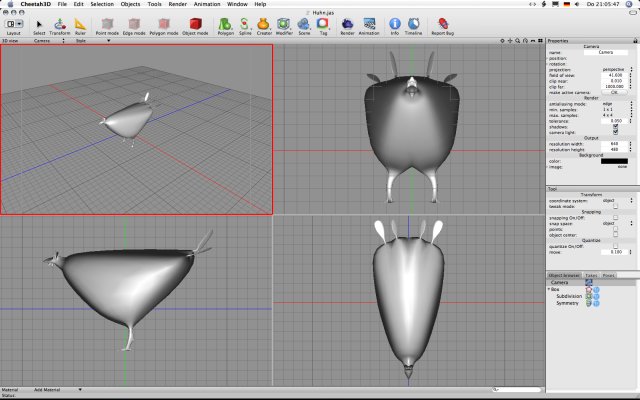Open the File menu
Viewport: 640px width, 400px height.
[x=62, y=4]
